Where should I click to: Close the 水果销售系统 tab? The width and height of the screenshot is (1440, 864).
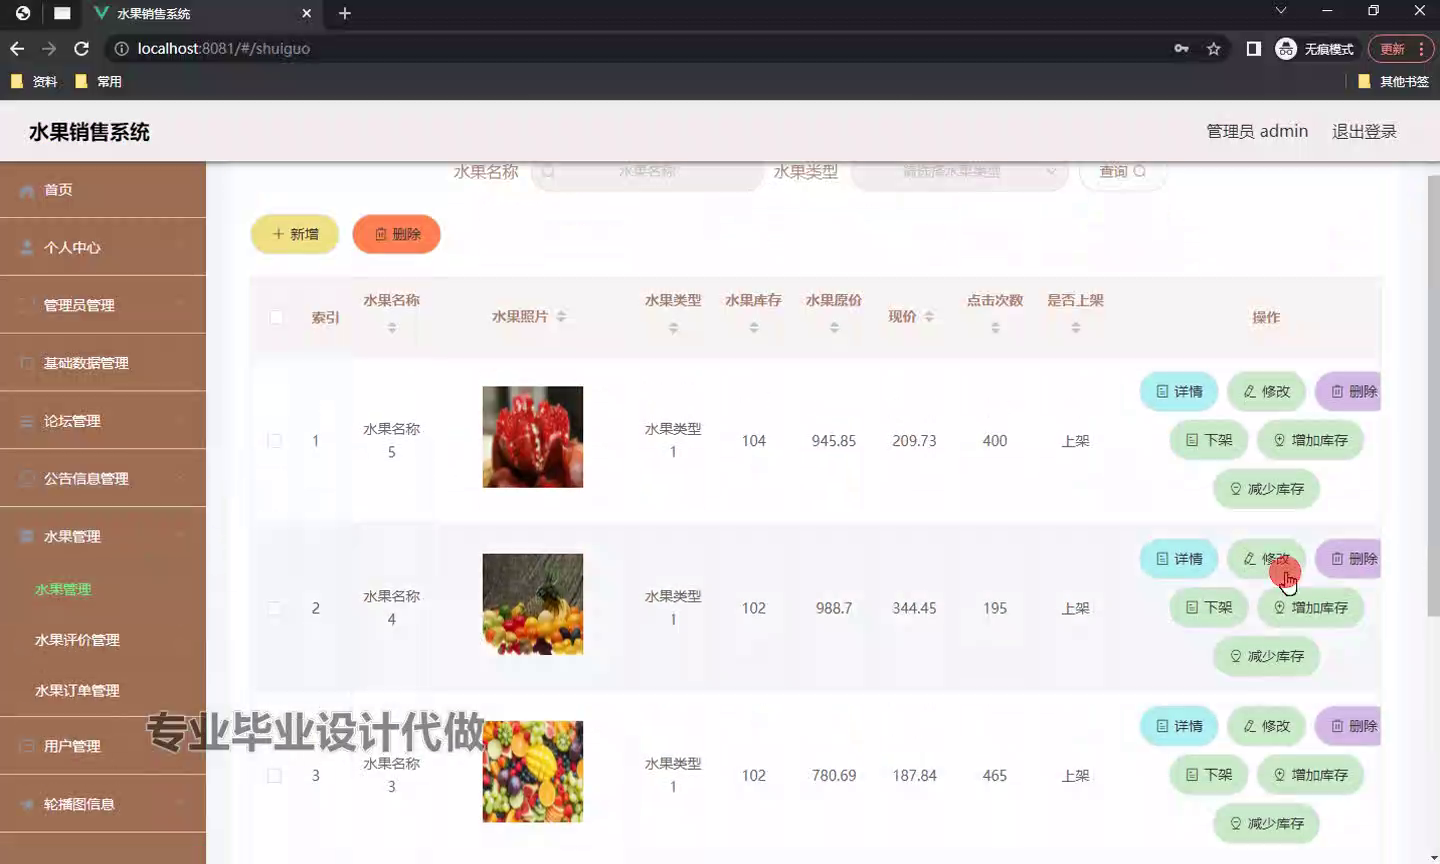coord(306,13)
